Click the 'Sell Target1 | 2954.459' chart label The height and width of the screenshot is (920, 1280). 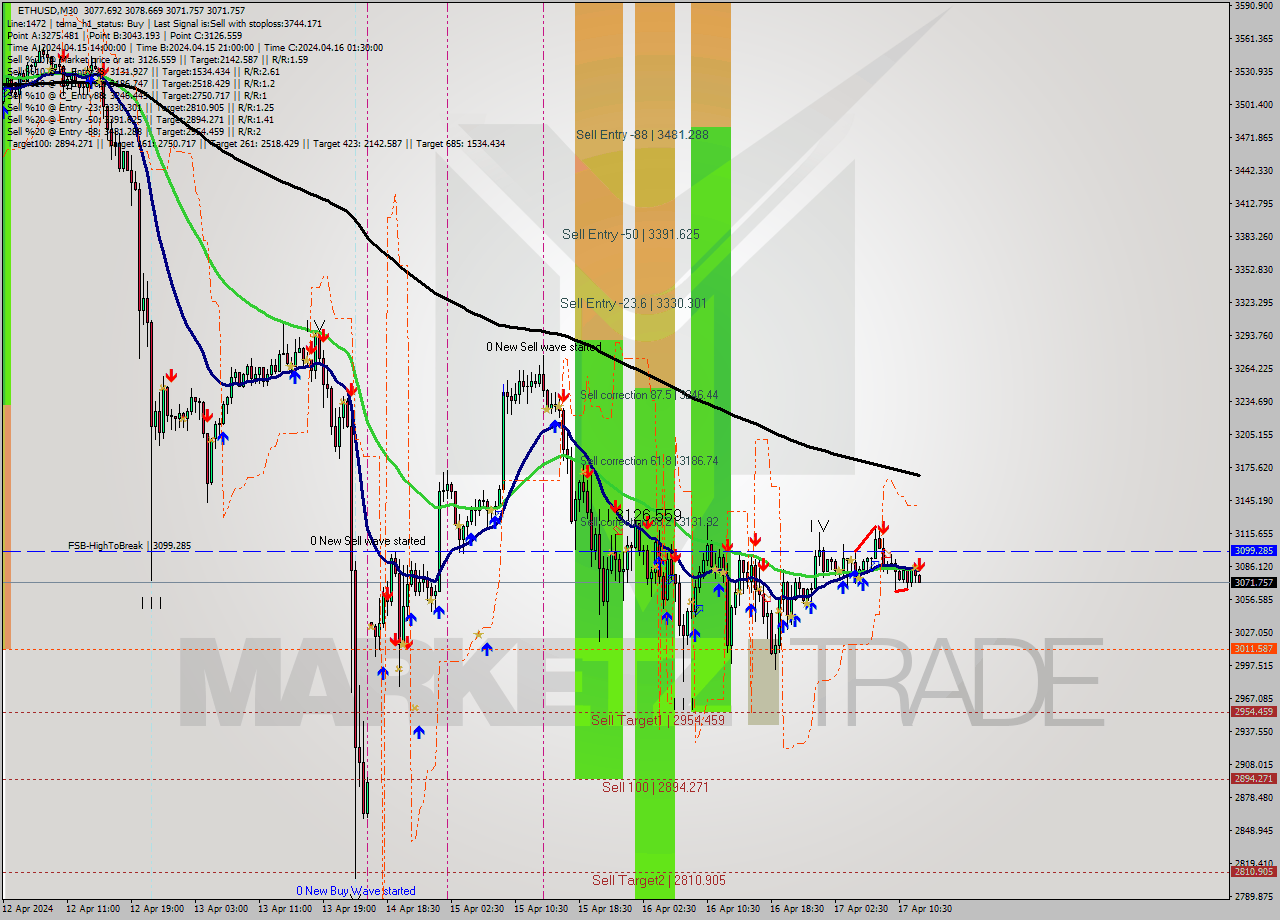click(658, 719)
